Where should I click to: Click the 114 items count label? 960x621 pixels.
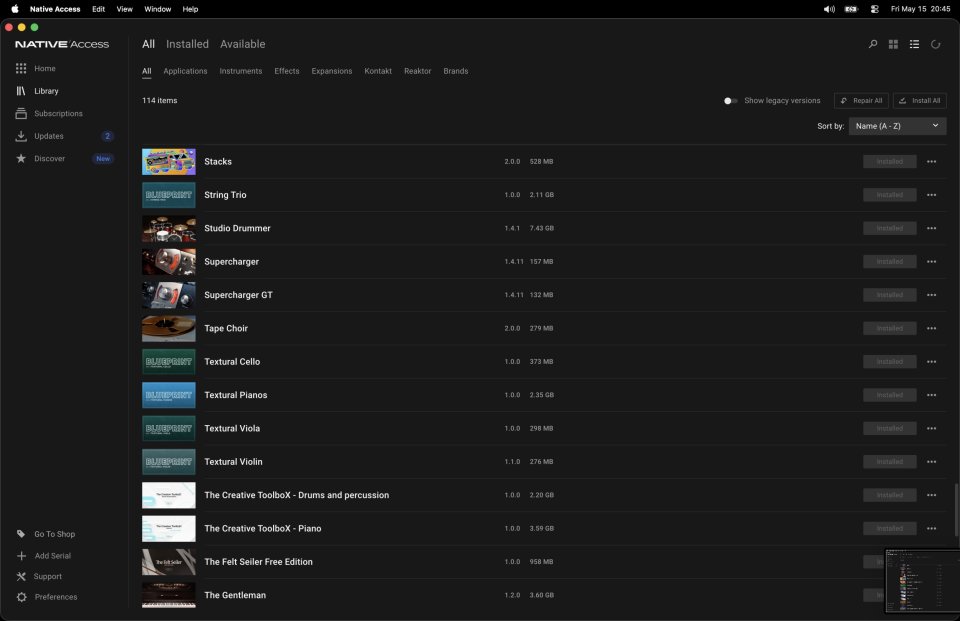pos(159,100)
